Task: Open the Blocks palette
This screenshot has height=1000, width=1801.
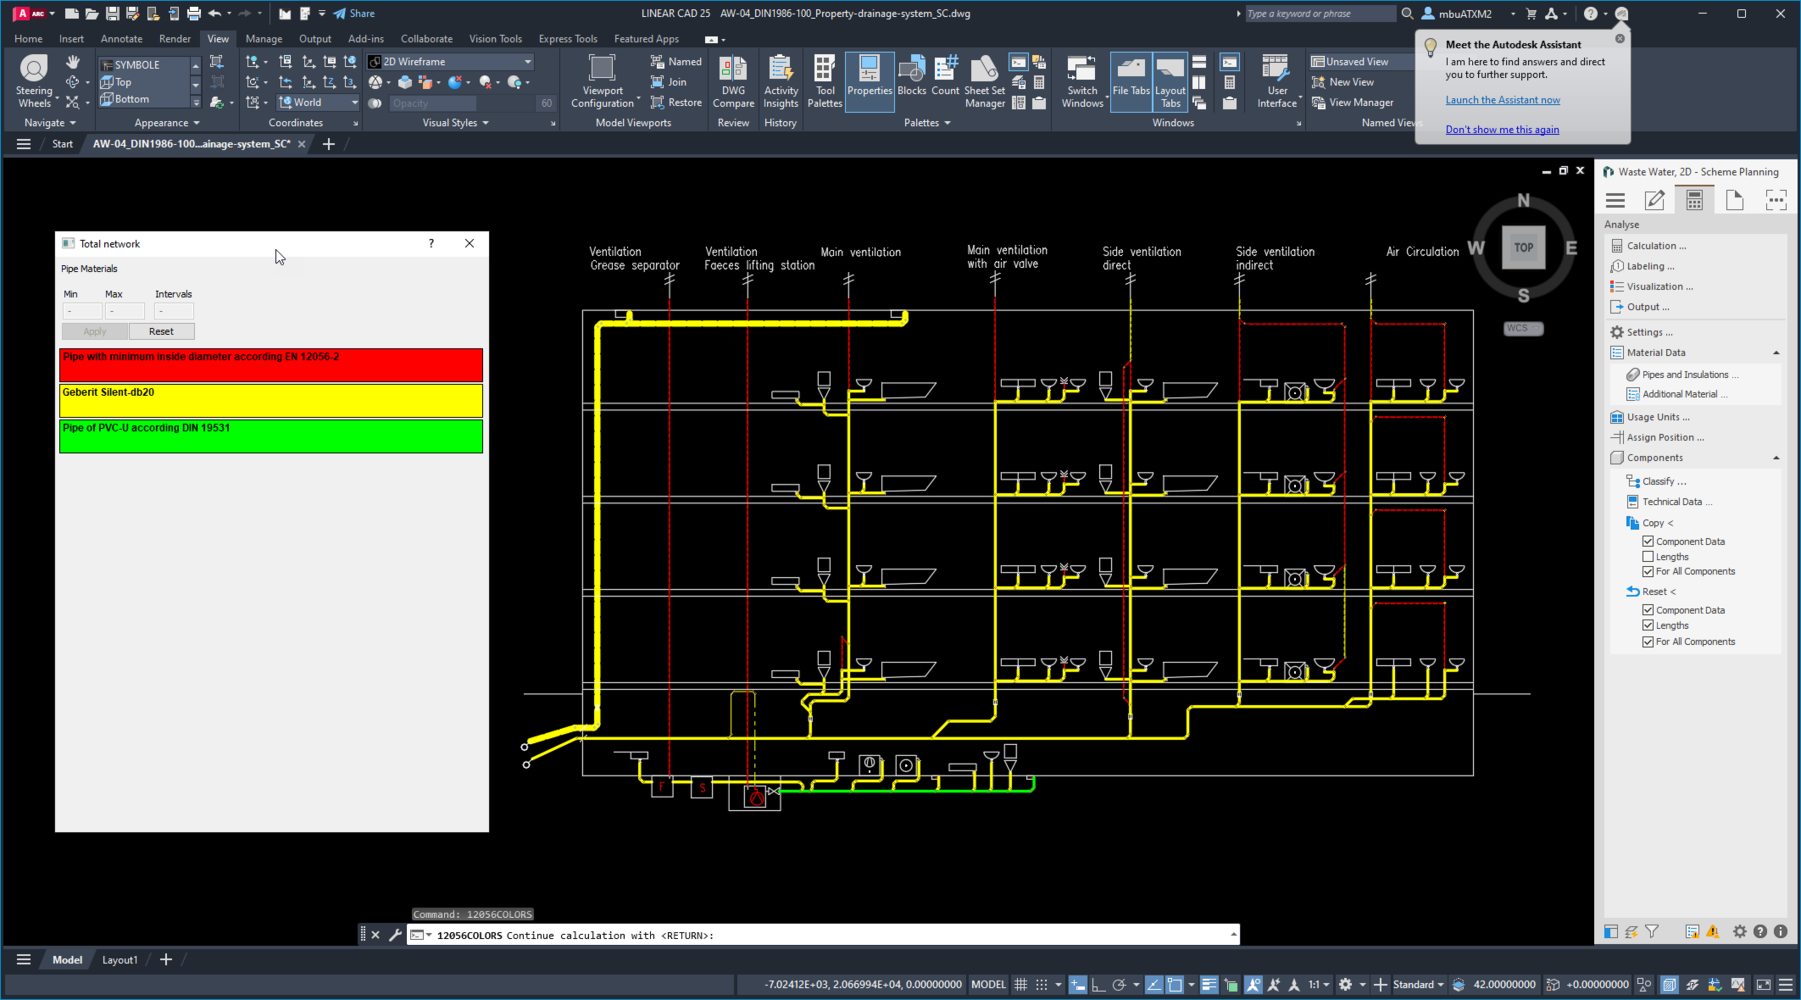Action: pyautogui.click(x=911, y=78)
